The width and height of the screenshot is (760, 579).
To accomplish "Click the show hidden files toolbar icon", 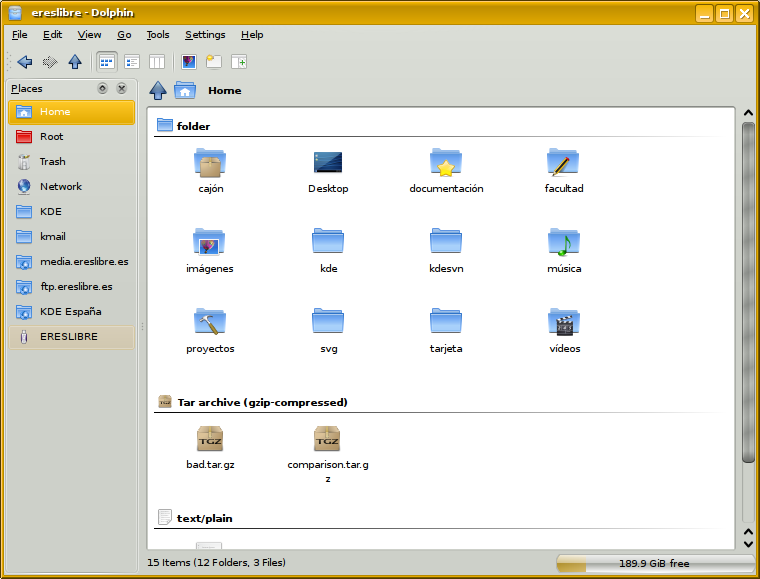I will pyautogui.click(x=214, y=62).
